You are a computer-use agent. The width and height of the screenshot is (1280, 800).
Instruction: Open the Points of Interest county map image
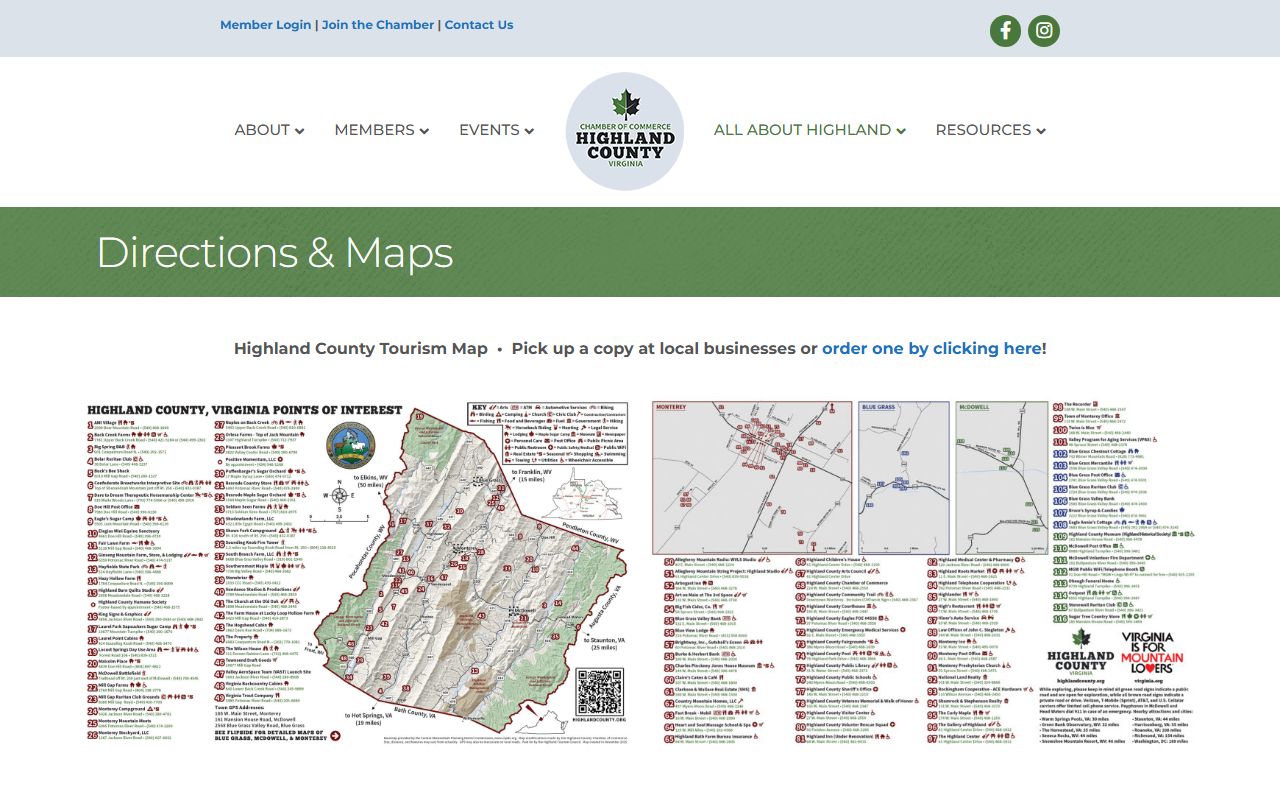tap(359, 572)
